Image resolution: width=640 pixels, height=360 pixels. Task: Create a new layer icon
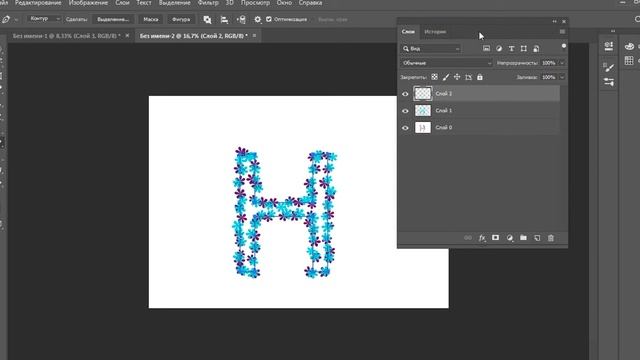[x=537, y=238]
